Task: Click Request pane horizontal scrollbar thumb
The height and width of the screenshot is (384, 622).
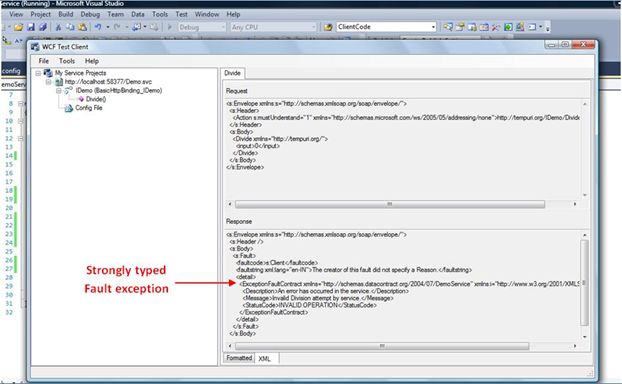Action: point(390,204)
